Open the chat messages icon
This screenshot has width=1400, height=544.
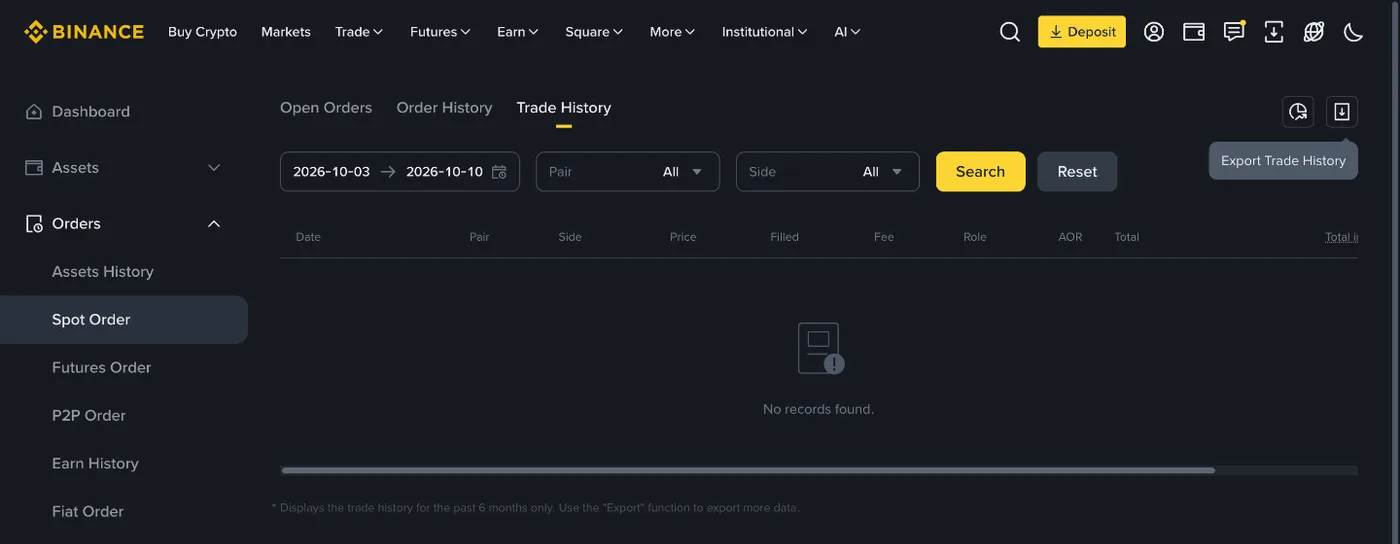coord(1234,32)
